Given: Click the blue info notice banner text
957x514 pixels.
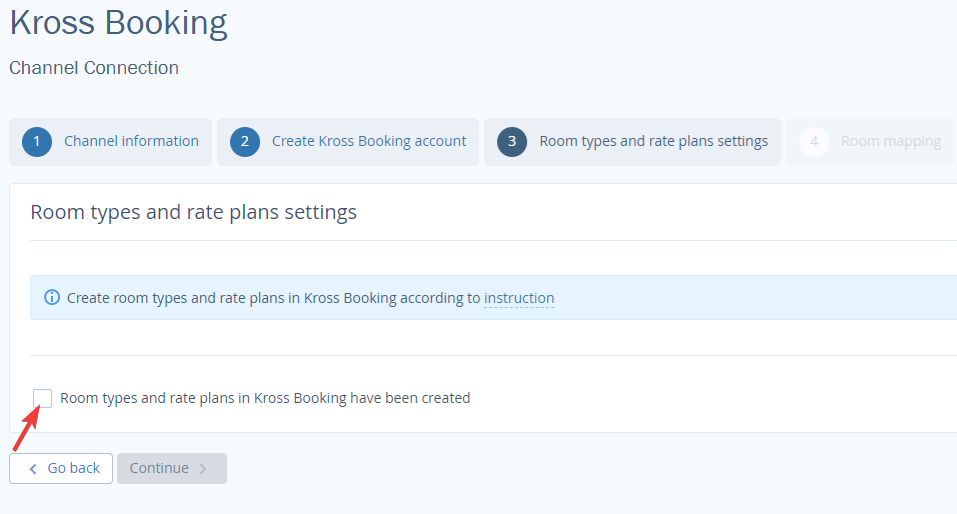Looking at the screenshot, I should tap(311, 298).
